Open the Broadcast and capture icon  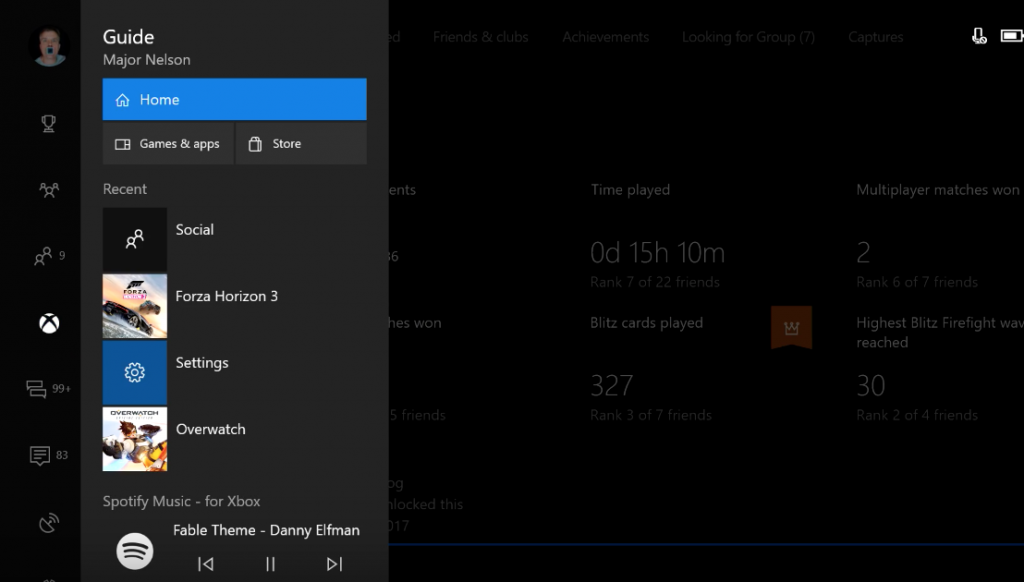(49, 523)
